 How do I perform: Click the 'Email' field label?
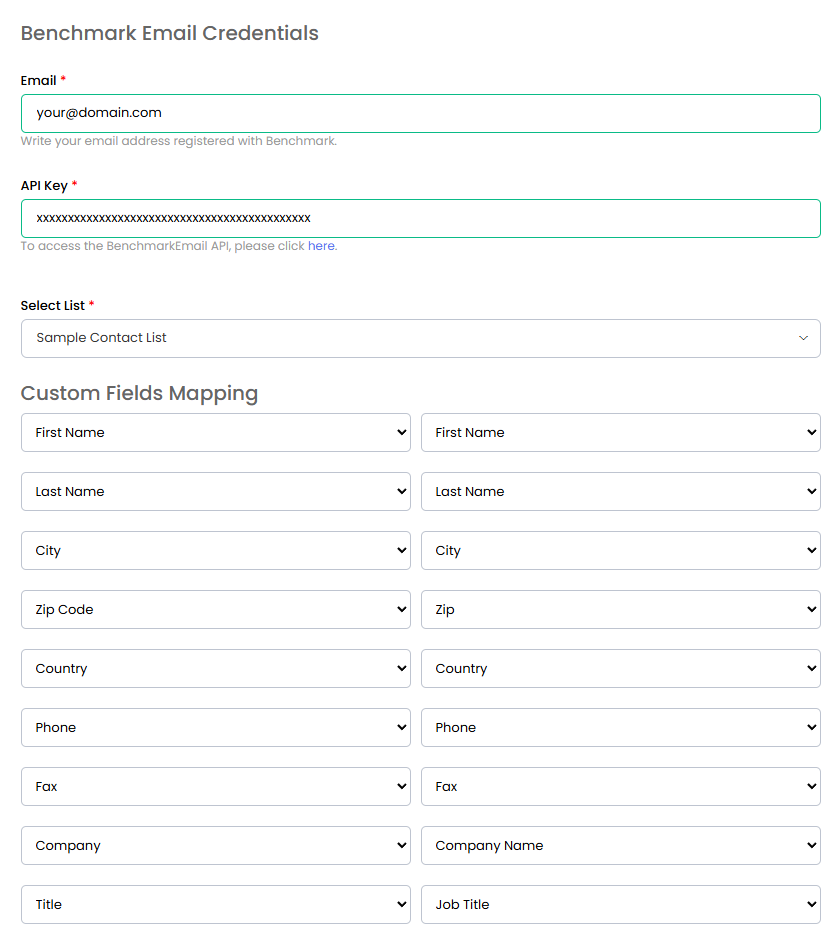click(x=39, y=81)
